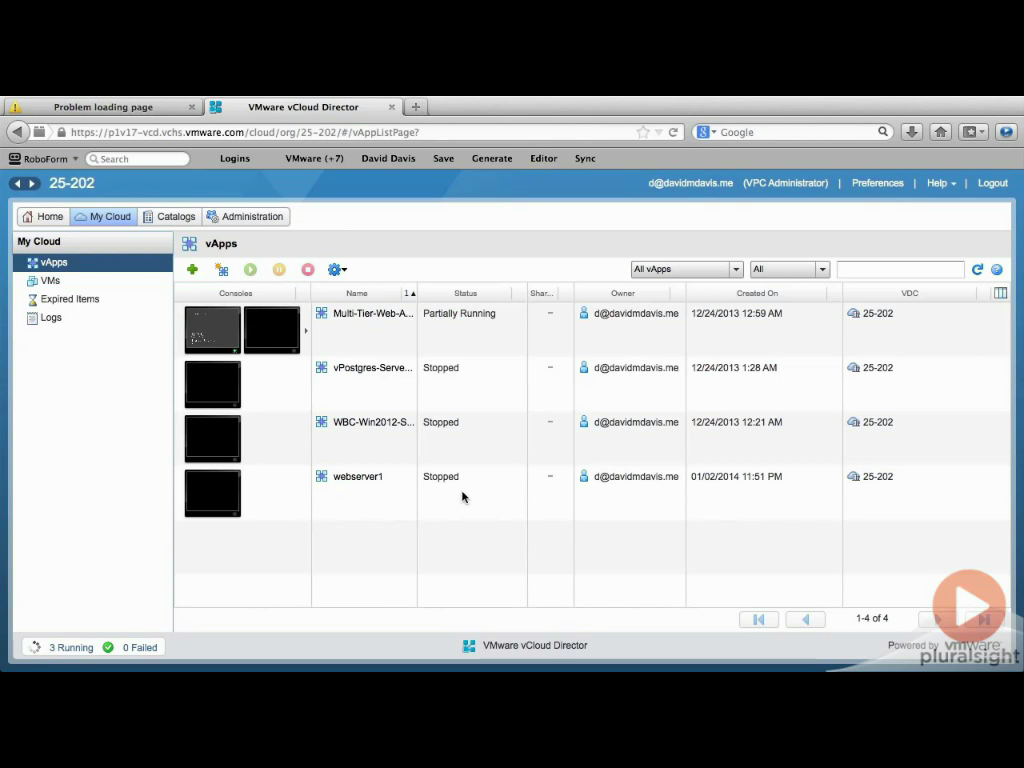Open the gear actions menu
Screen dimensions: 1024x768
click(337, 269)
